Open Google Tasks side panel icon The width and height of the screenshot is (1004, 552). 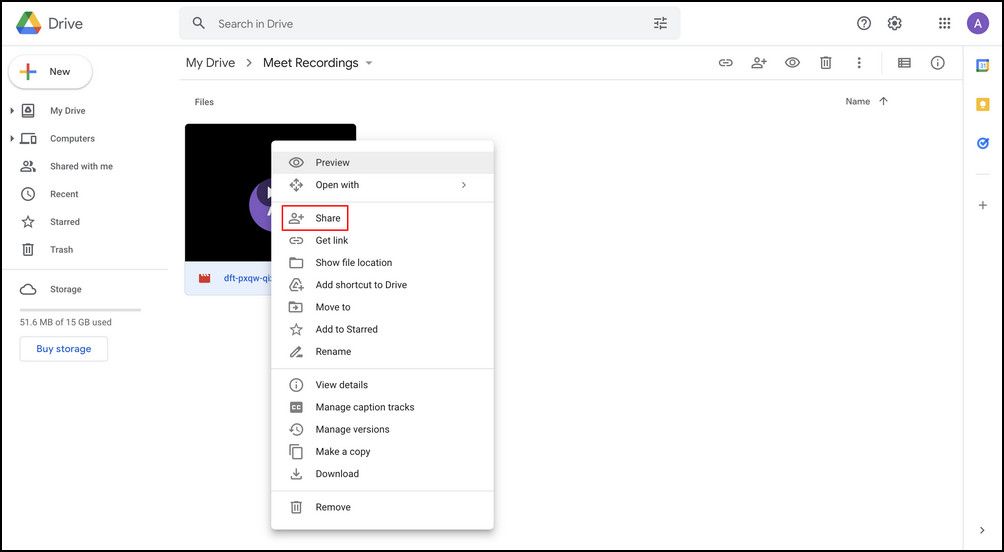pos(983,143)
